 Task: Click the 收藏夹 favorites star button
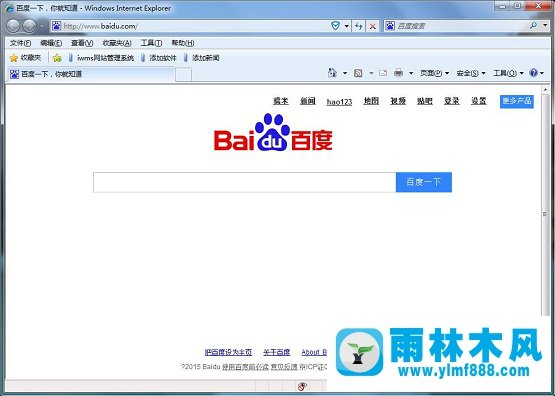25,58
